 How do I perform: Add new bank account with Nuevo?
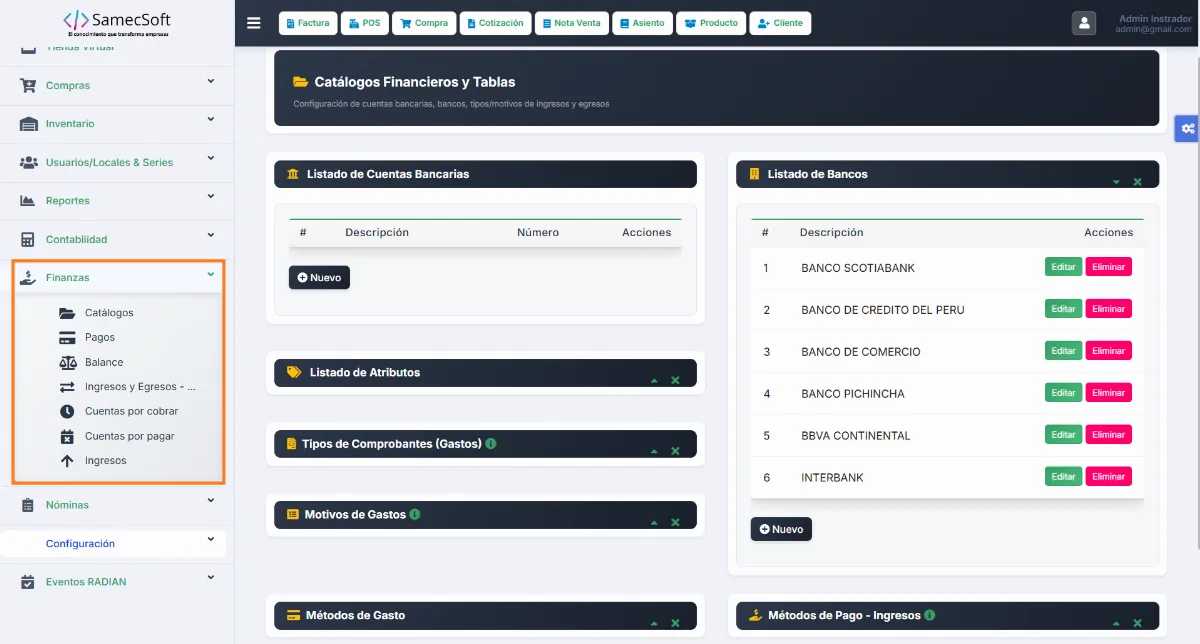319,277
